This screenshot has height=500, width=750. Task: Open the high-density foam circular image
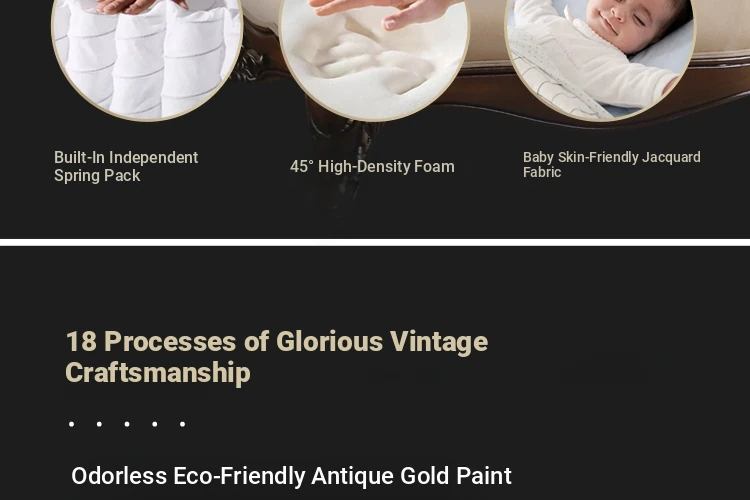pos(374,59)
